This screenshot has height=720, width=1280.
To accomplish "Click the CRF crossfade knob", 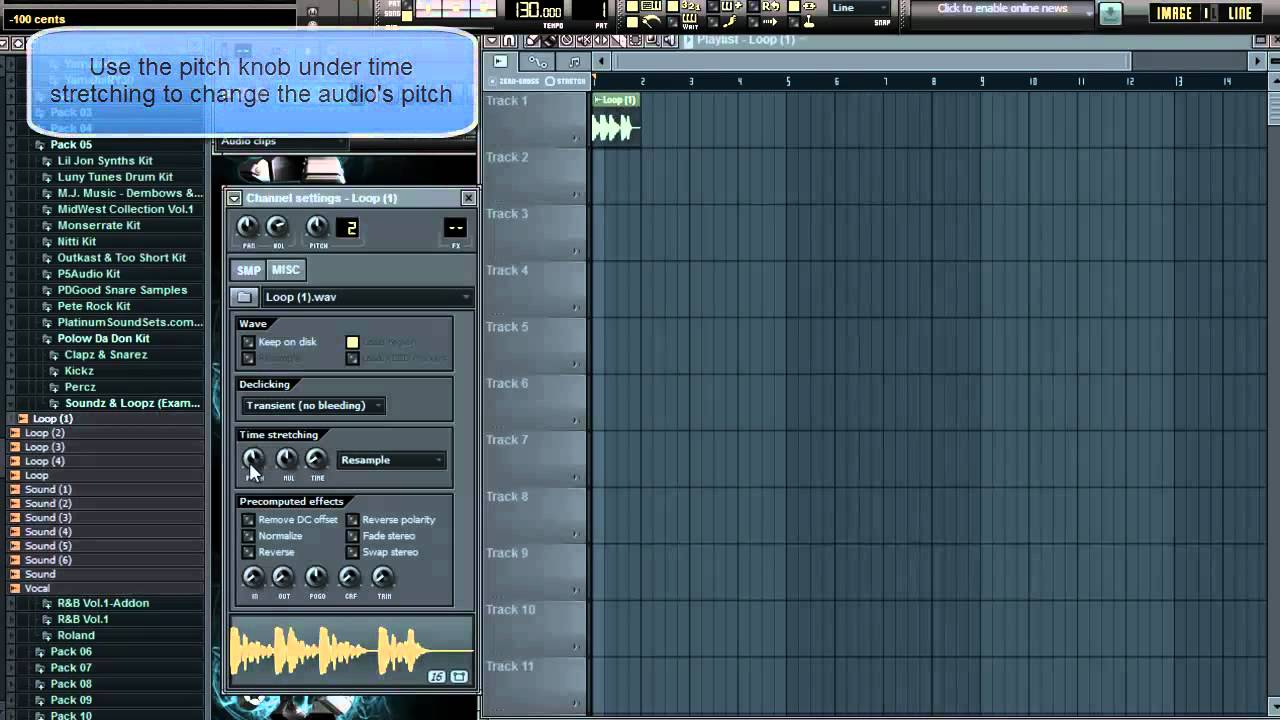I will [x=349, y=577].
